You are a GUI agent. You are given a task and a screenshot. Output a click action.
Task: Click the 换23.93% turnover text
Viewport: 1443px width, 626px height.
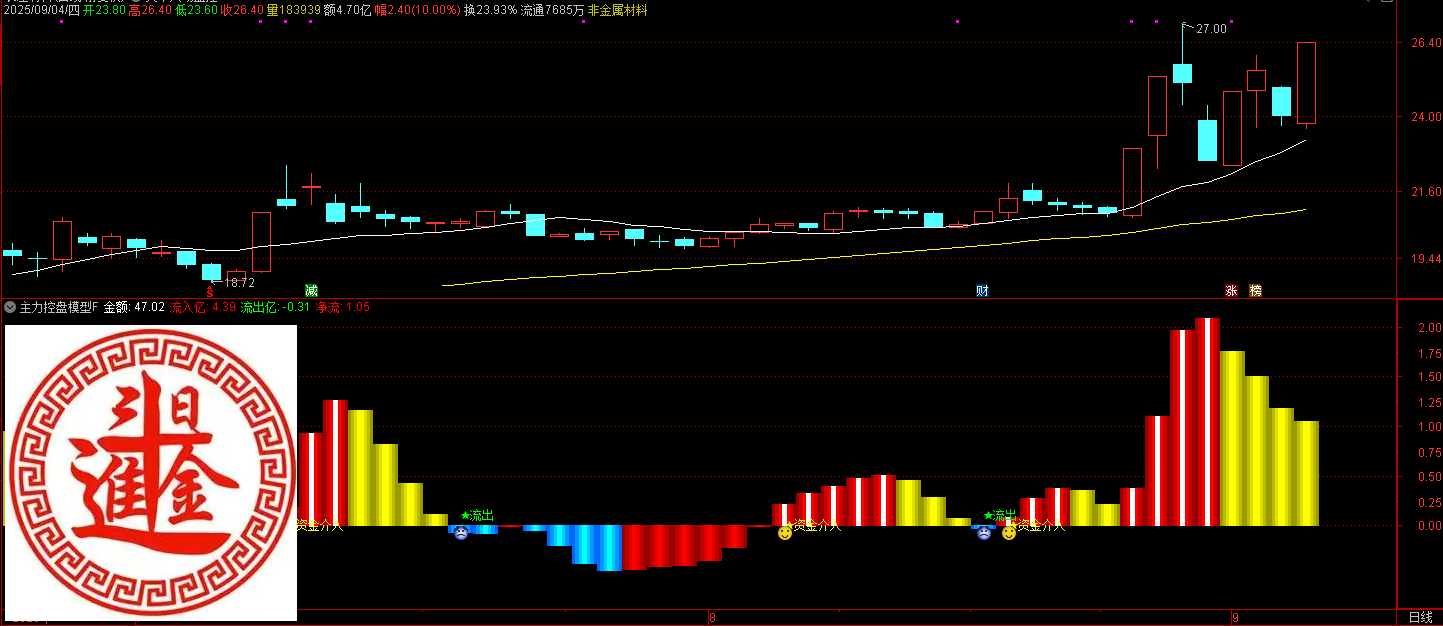(491, 10)
